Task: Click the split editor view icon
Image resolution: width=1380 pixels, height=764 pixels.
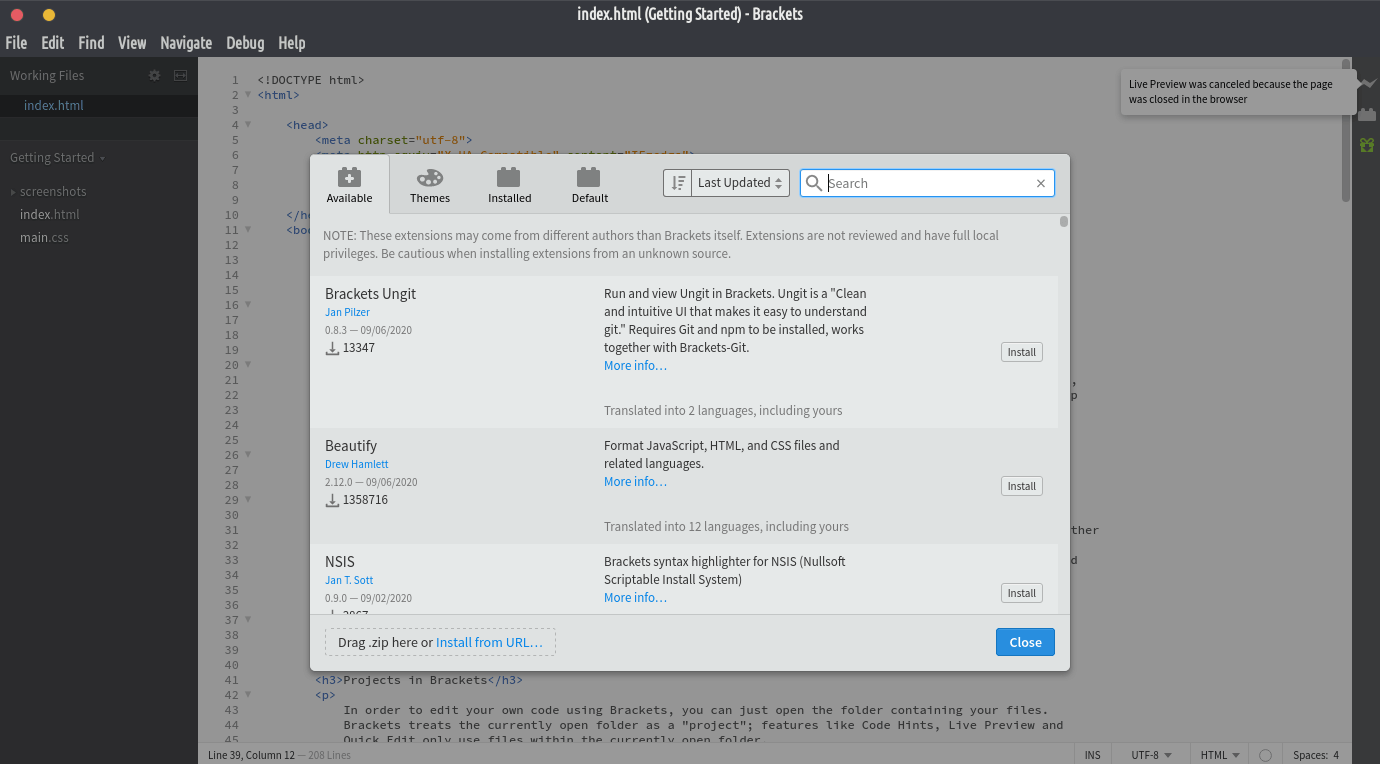Action: 181,75
